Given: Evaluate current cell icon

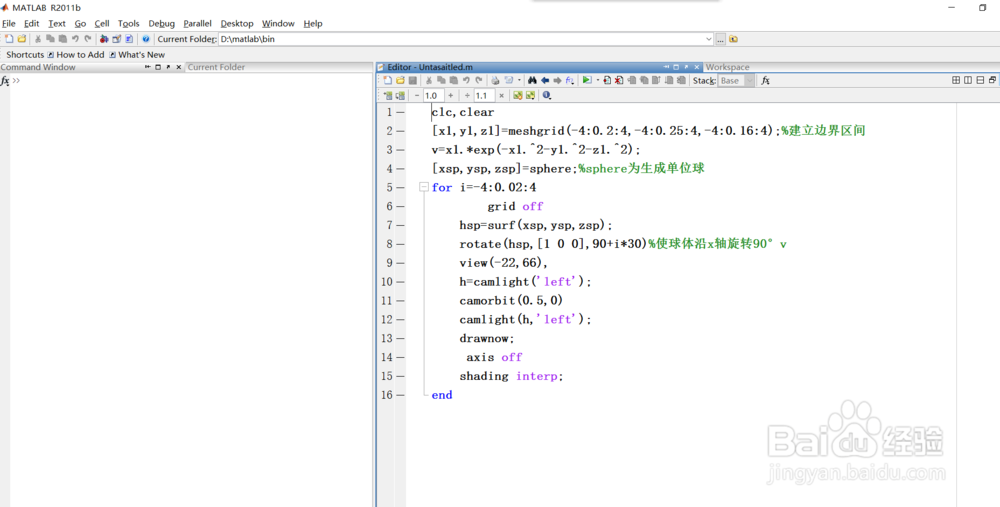Looking at the screenshot, I should 387,96.
